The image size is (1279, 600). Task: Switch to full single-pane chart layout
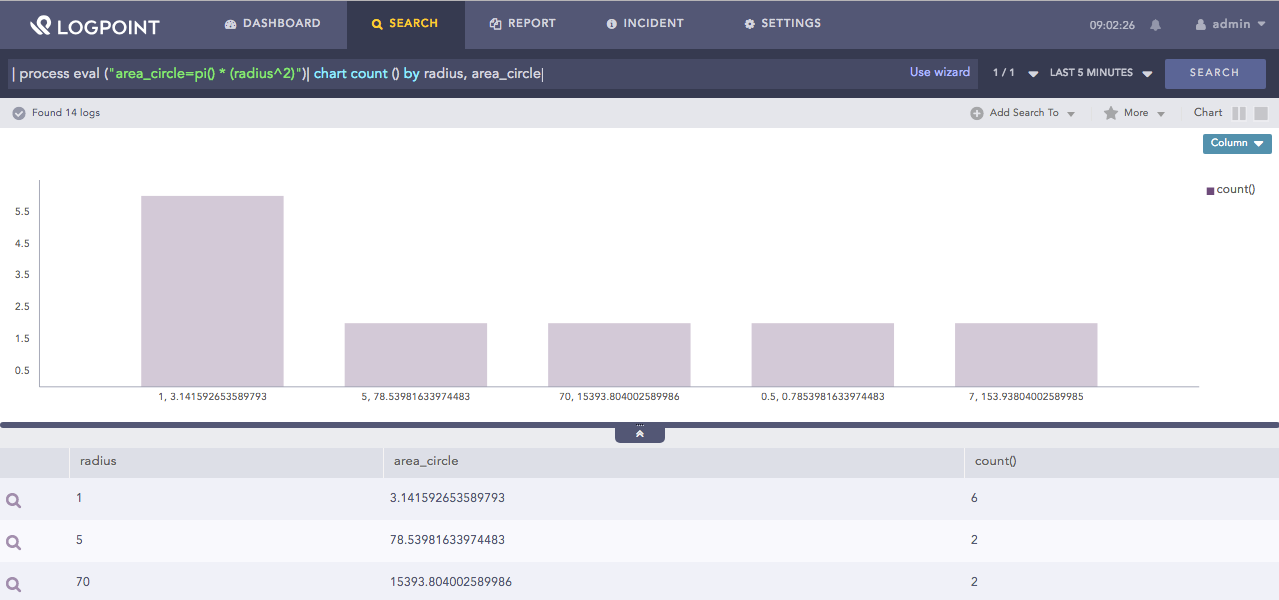[x=1261, y=114]
